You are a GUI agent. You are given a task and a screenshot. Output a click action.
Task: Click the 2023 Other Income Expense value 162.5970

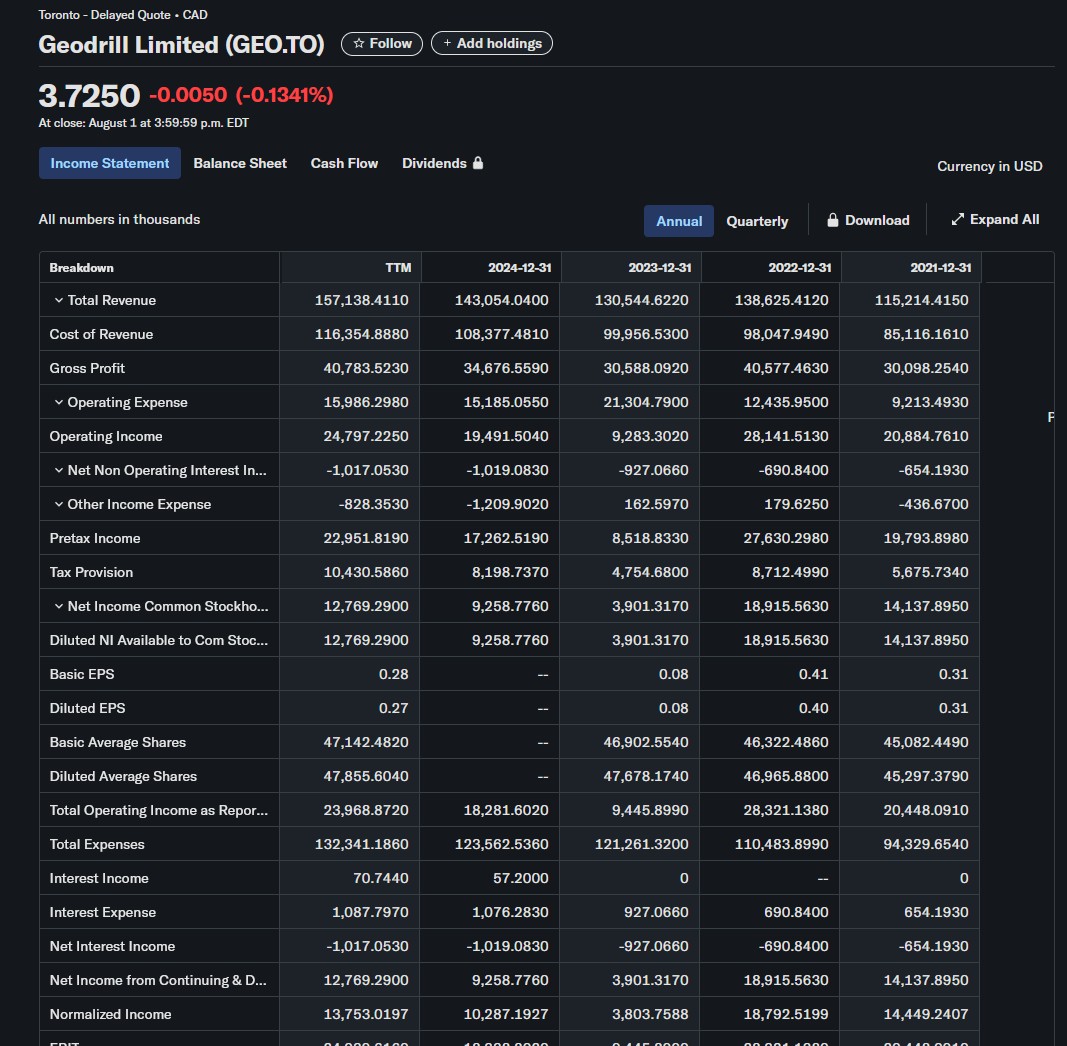(x=656, y=504)
